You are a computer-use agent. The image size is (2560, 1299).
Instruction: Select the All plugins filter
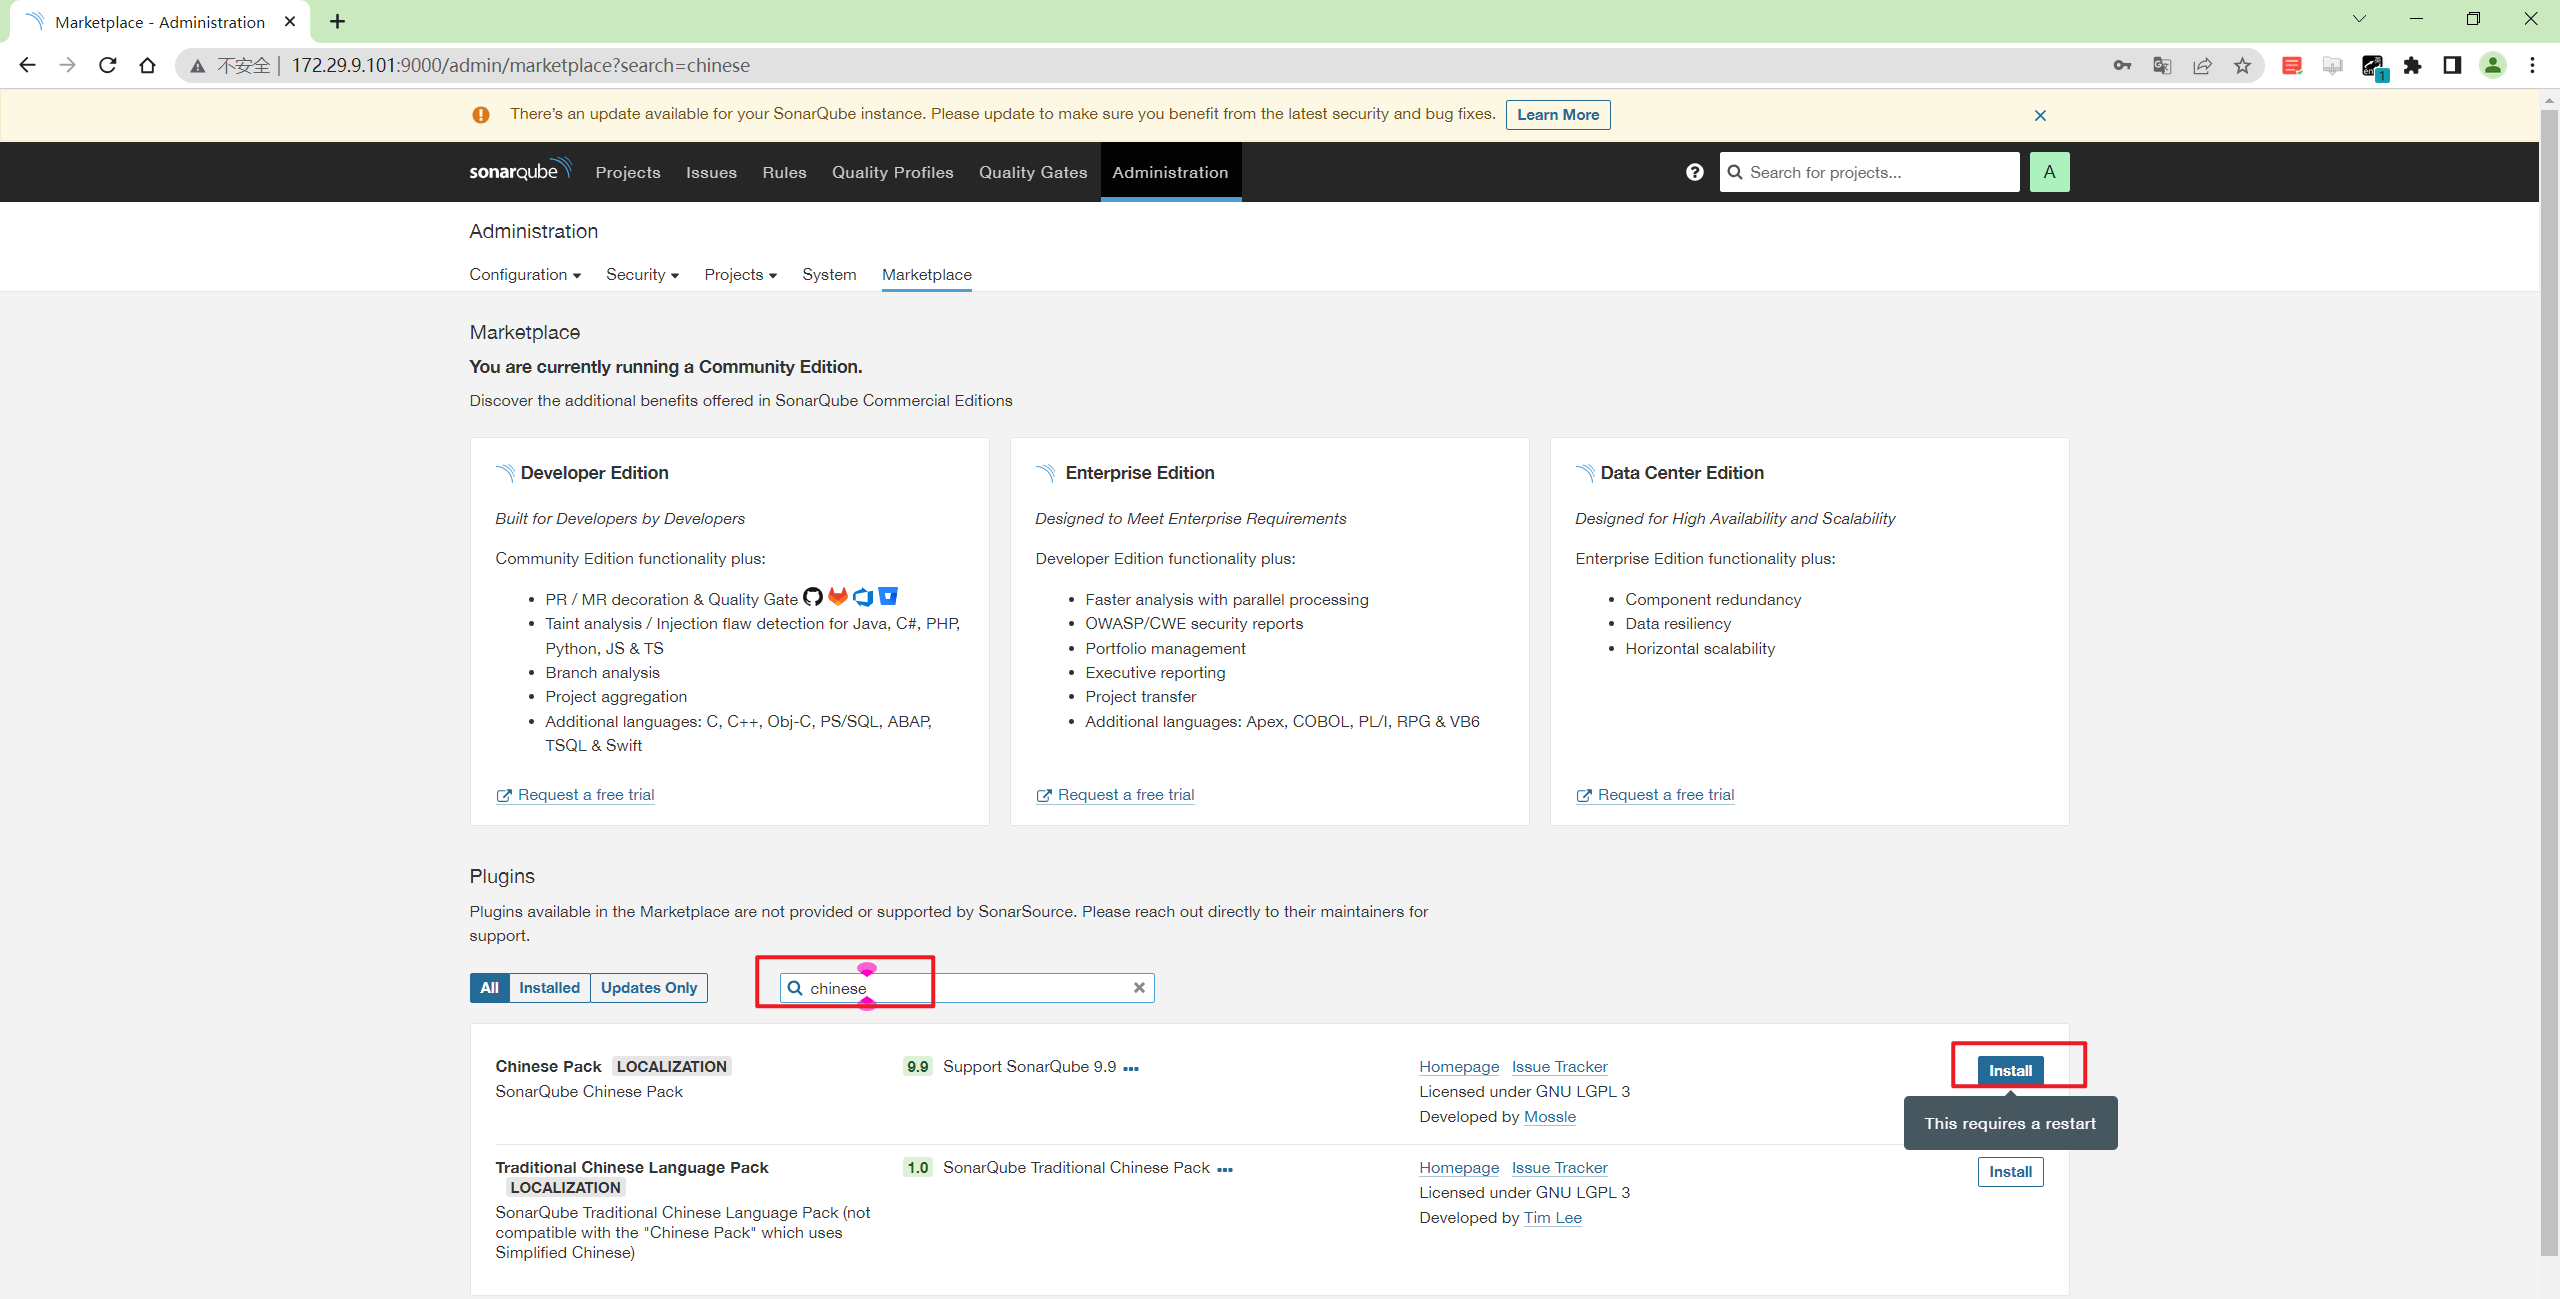coord(489,987)
